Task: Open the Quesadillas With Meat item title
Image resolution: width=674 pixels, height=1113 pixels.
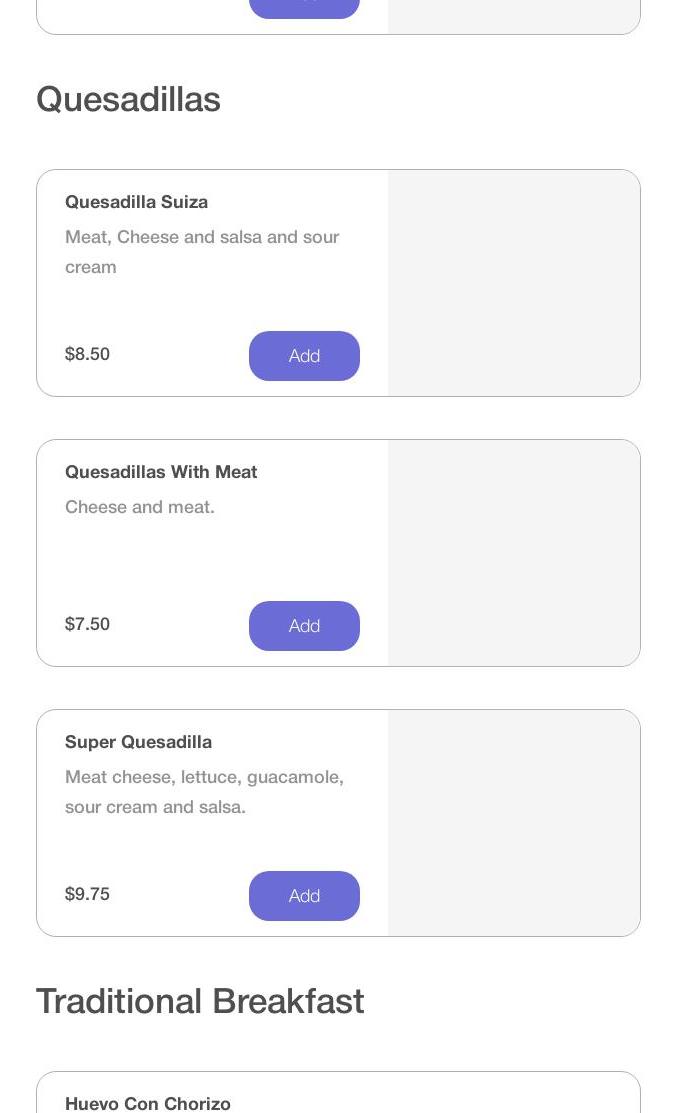Action: click(161, 472)
